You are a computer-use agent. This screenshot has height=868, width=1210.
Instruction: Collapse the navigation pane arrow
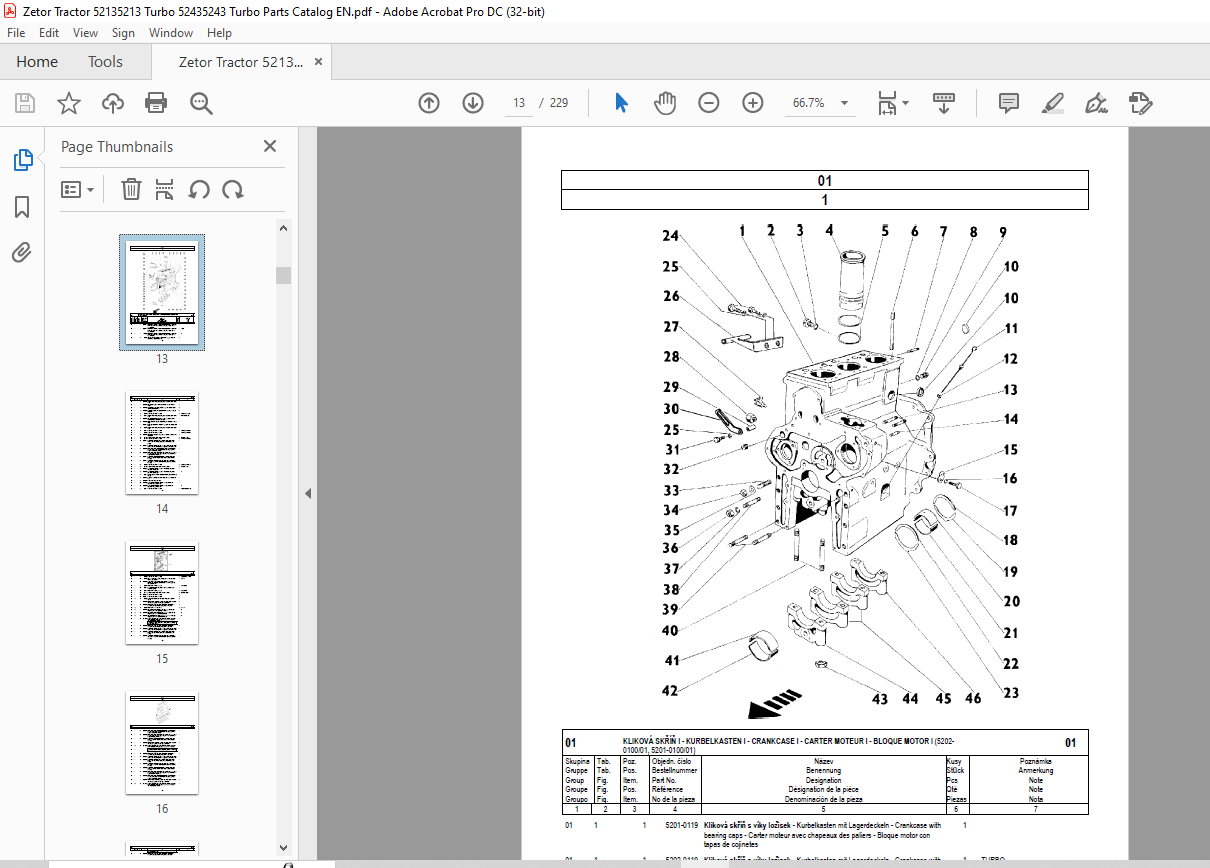coord(308,494)
